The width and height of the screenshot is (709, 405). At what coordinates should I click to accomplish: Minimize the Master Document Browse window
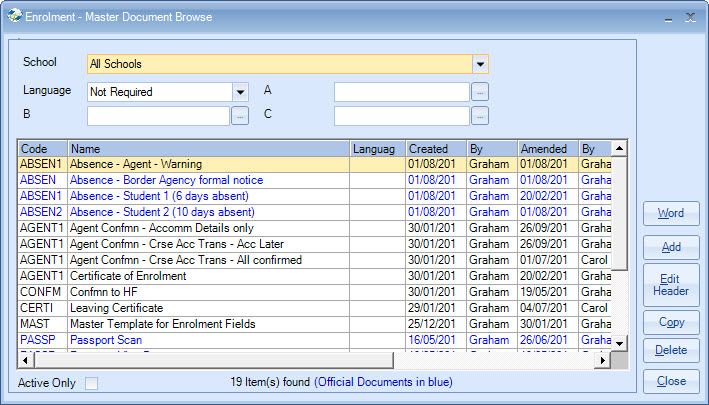(668, 18)
